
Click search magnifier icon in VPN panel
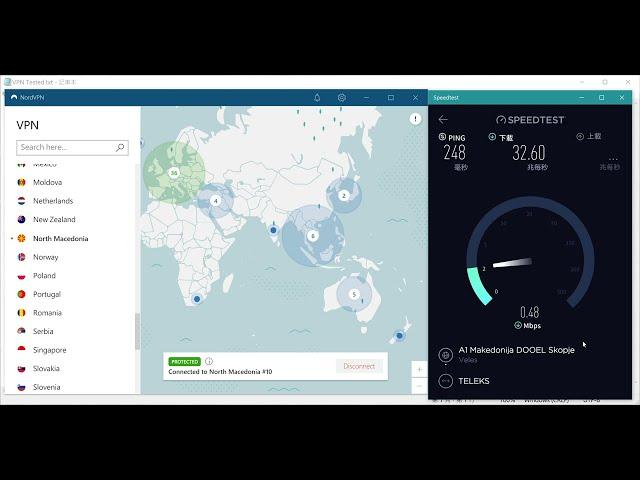pos(120,147)
